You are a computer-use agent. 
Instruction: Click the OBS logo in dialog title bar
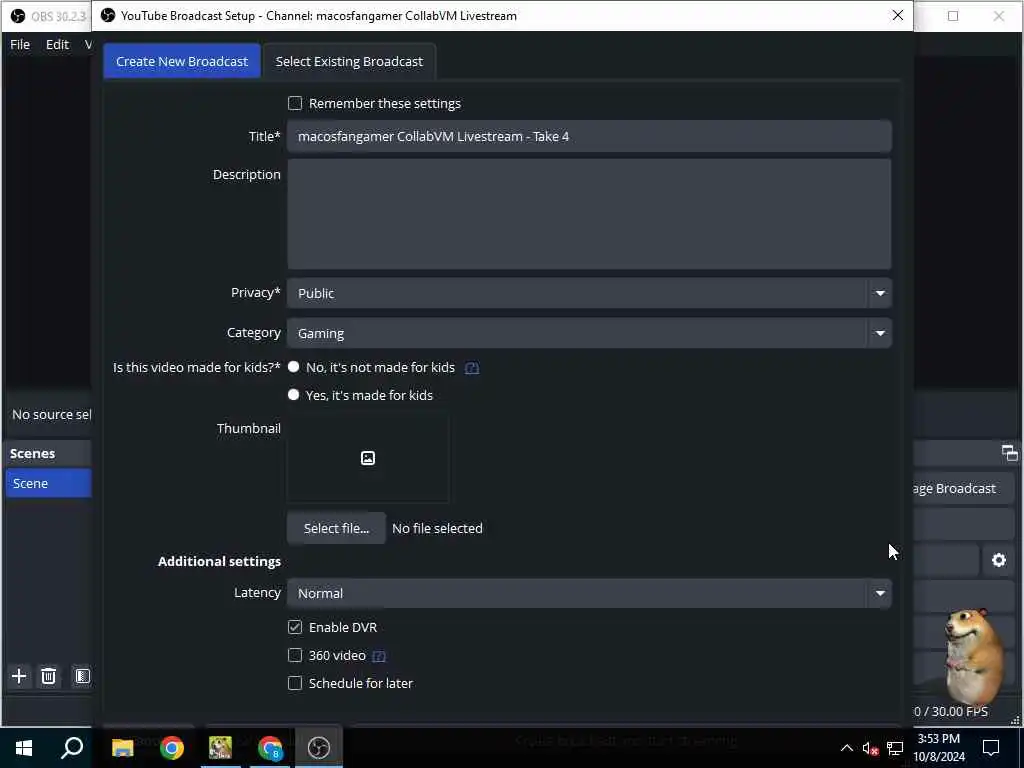[x=108, y=15]
